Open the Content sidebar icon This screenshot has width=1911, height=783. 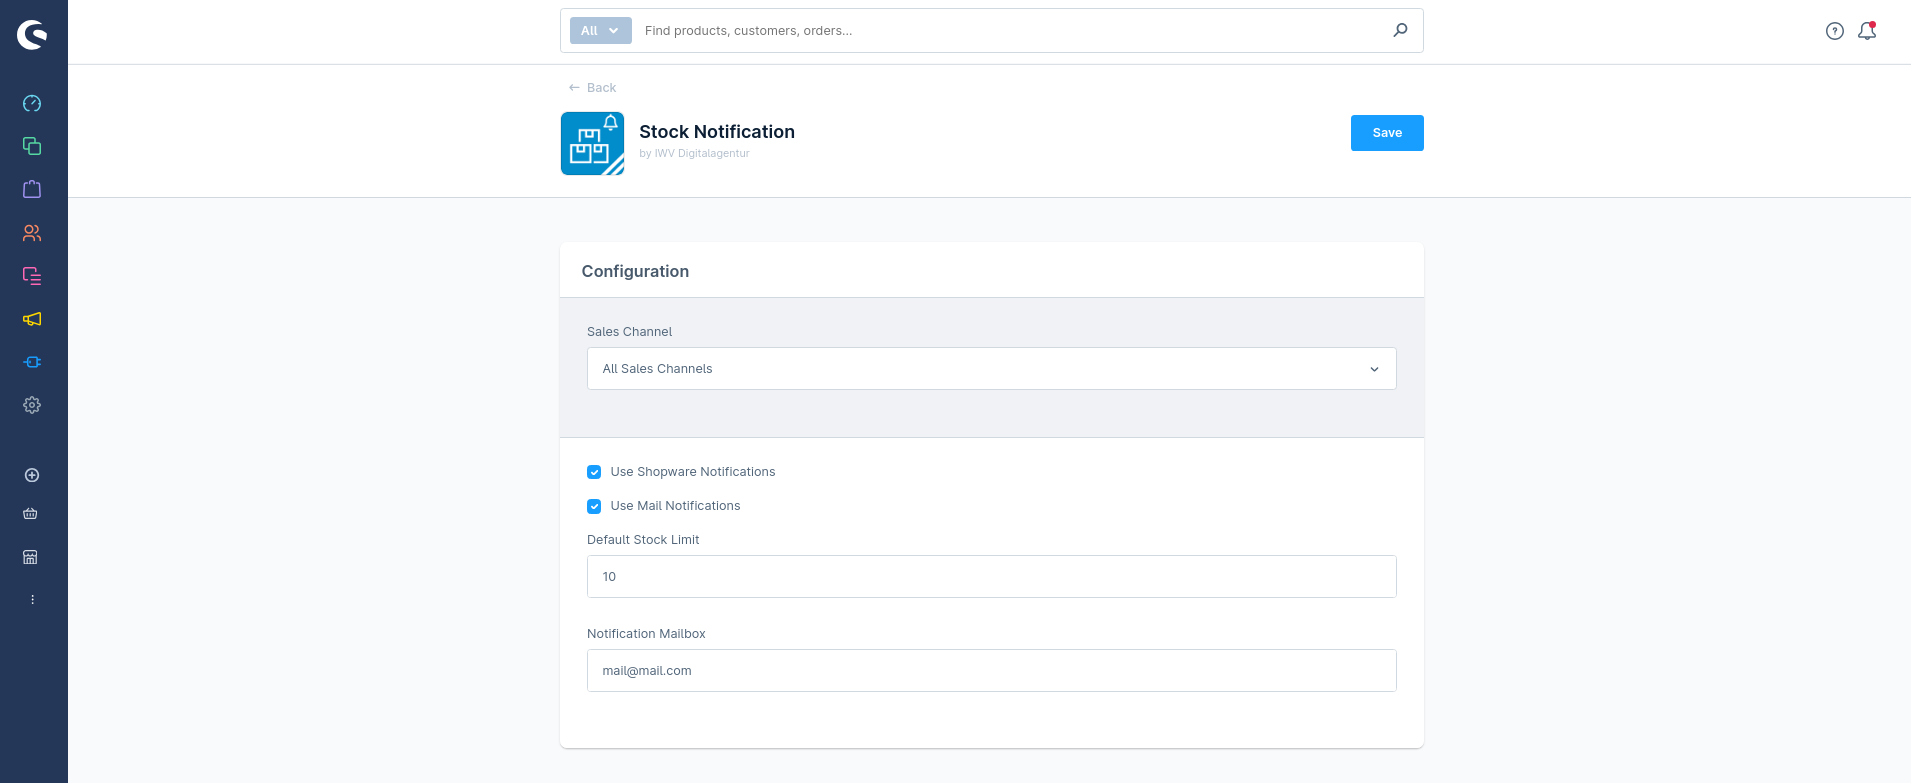click(32, 276)
